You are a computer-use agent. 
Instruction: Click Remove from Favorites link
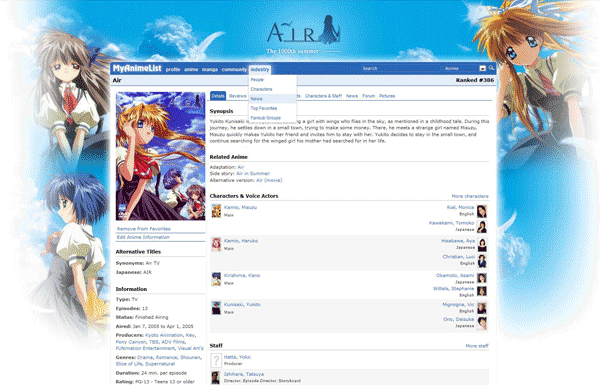[x=143, y=229]
